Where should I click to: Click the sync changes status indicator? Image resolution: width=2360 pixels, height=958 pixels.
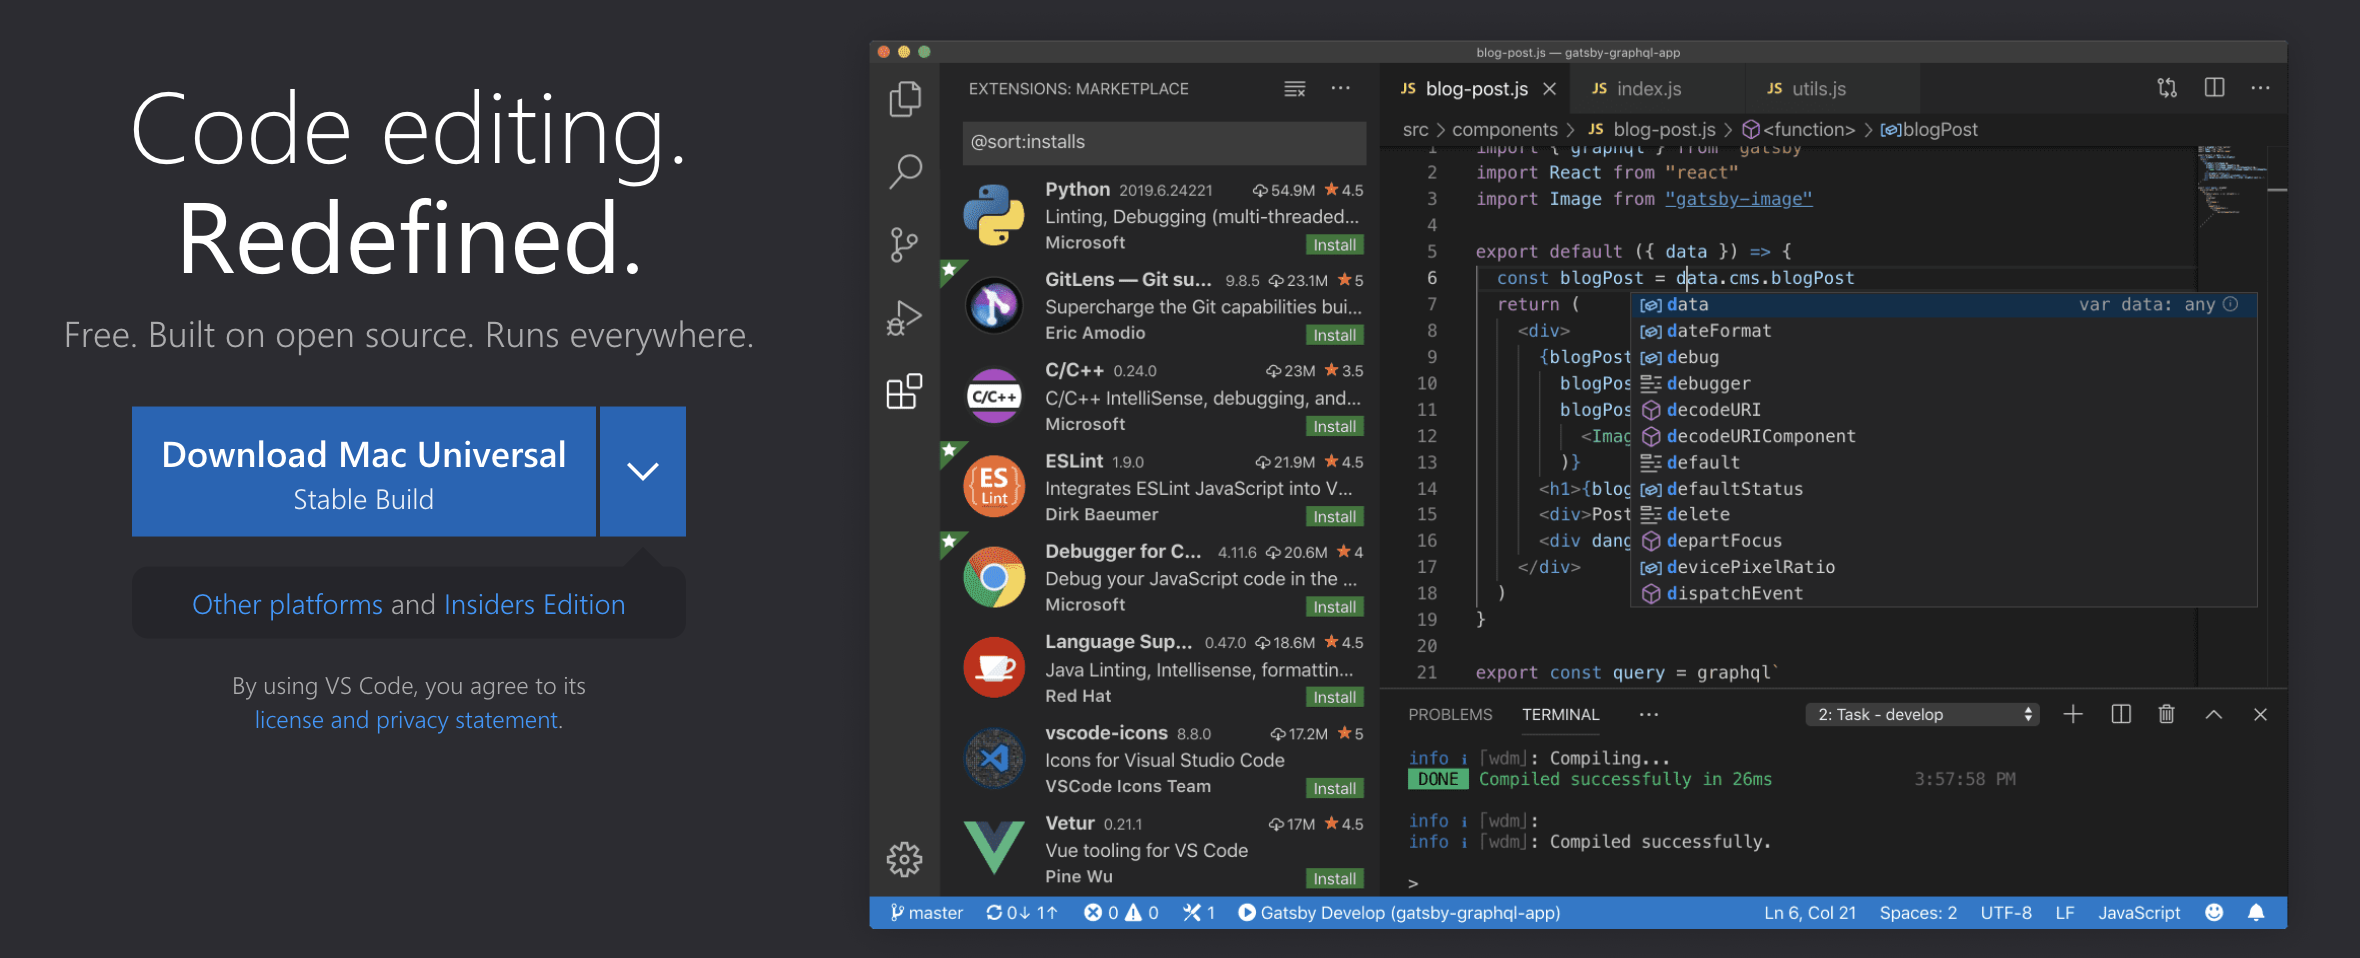click(x=1021, y=912)
